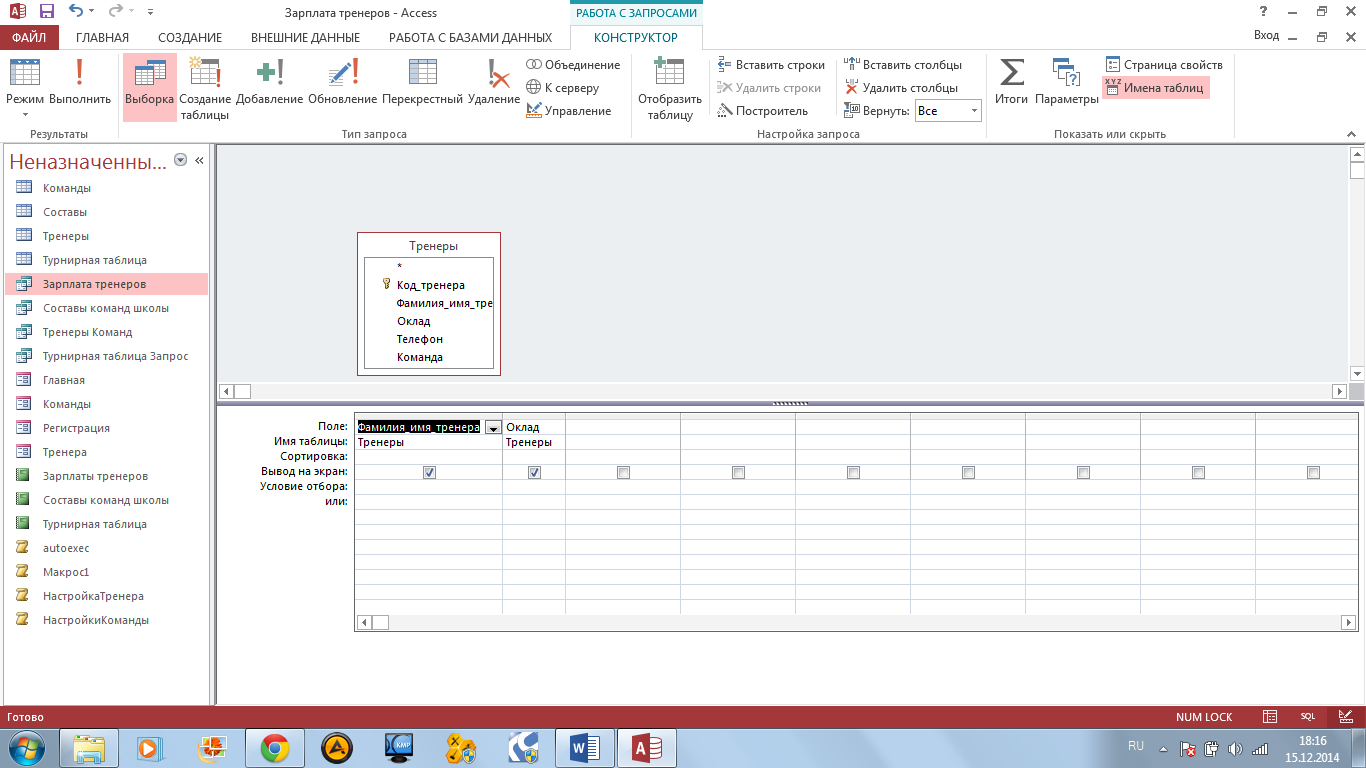Image resolution: width=1366 pixels, height=768 pixels.
Task: Open the ФАЙЛ menu
Action: tap(30, 35)
